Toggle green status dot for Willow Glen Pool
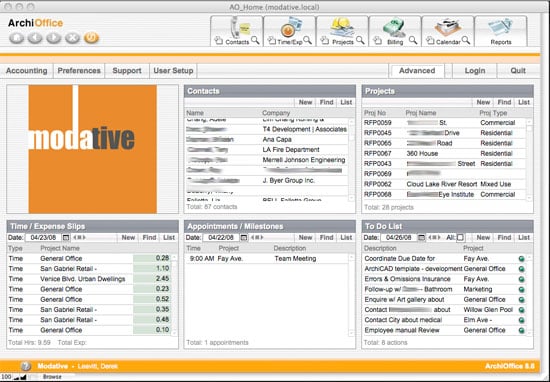This screenshot has width=550, height=382. pyautogui.click(x=521, y=310)
